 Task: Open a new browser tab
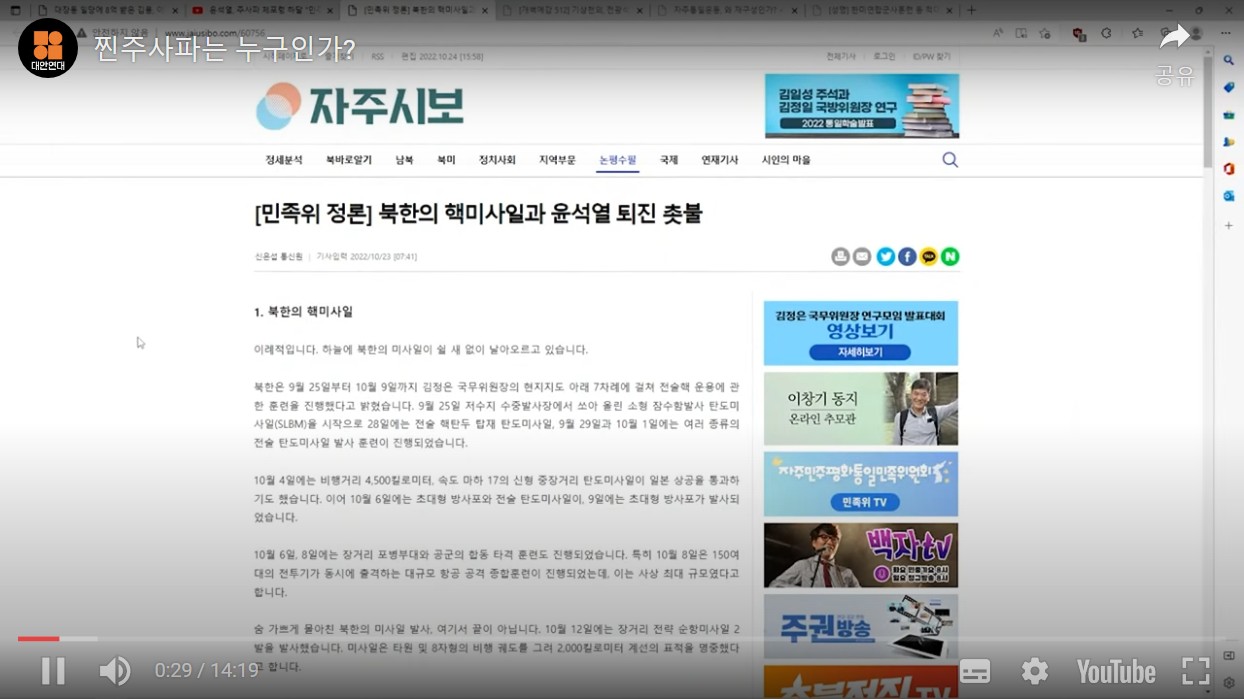tap(971, 10)
